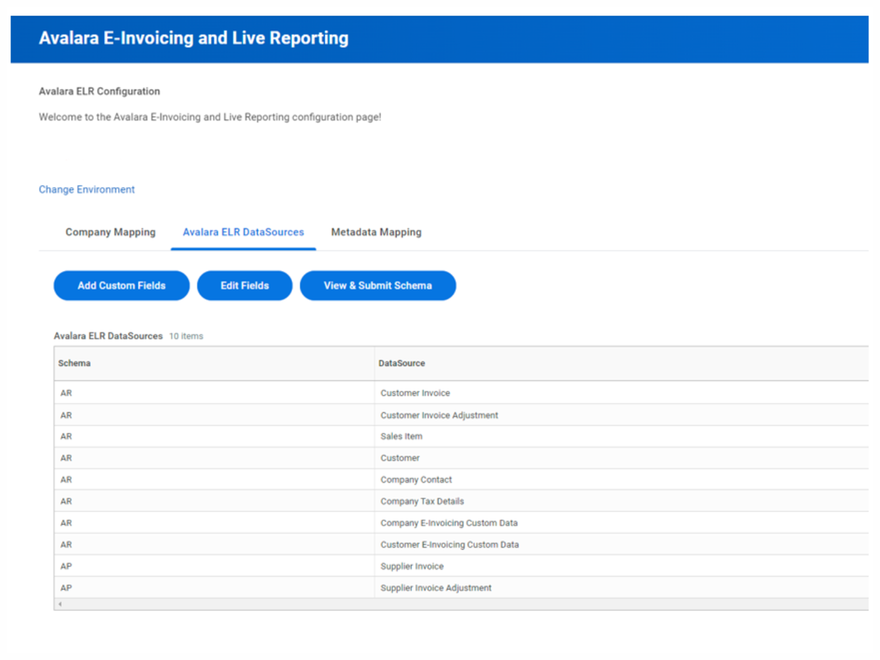The image size is (880, 660).
Task: Click the Add Custom Fields button
Action: (x=121, y=285)
